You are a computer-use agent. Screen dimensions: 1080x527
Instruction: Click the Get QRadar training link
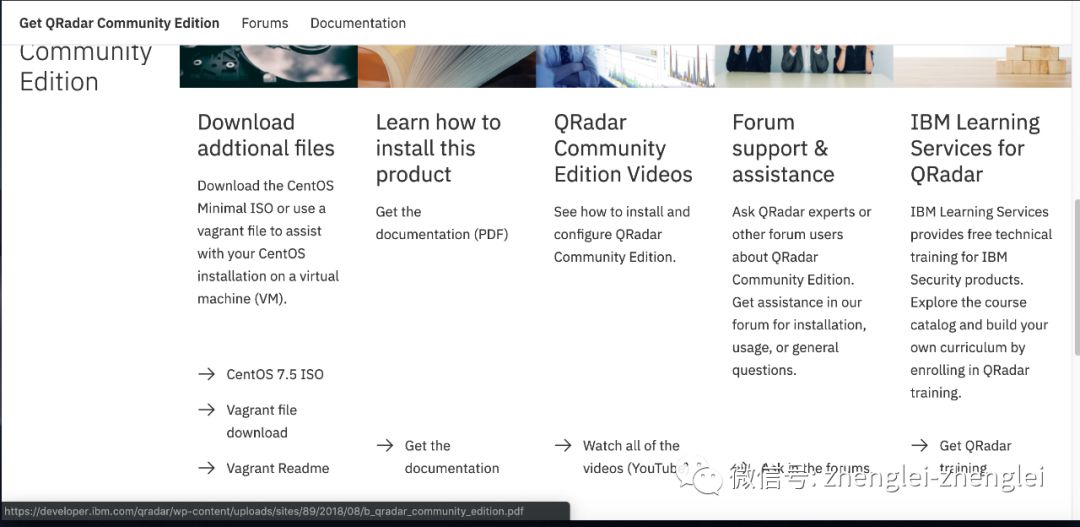tap(975, 457)
